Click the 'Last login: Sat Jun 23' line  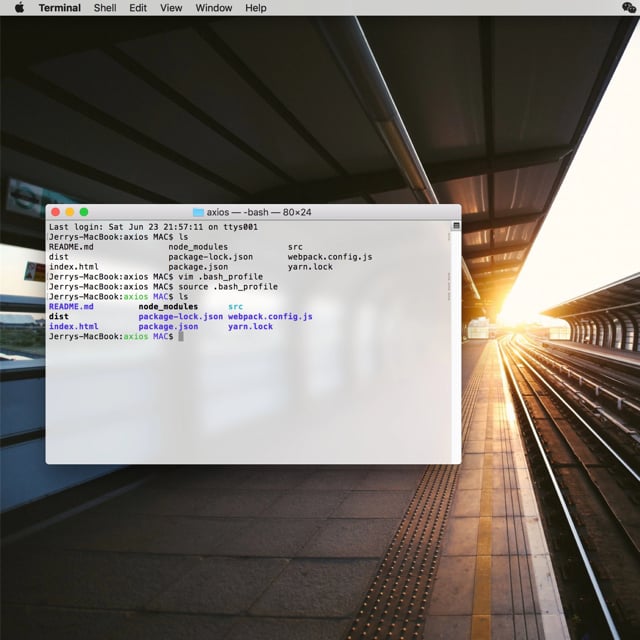[x=153, y=227]
